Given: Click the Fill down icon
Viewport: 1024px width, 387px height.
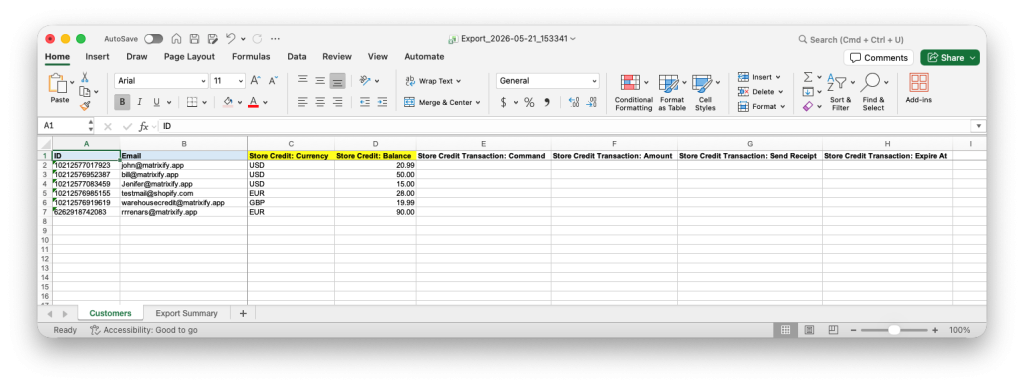Looking at the screenshot, I should click(808, 91).
